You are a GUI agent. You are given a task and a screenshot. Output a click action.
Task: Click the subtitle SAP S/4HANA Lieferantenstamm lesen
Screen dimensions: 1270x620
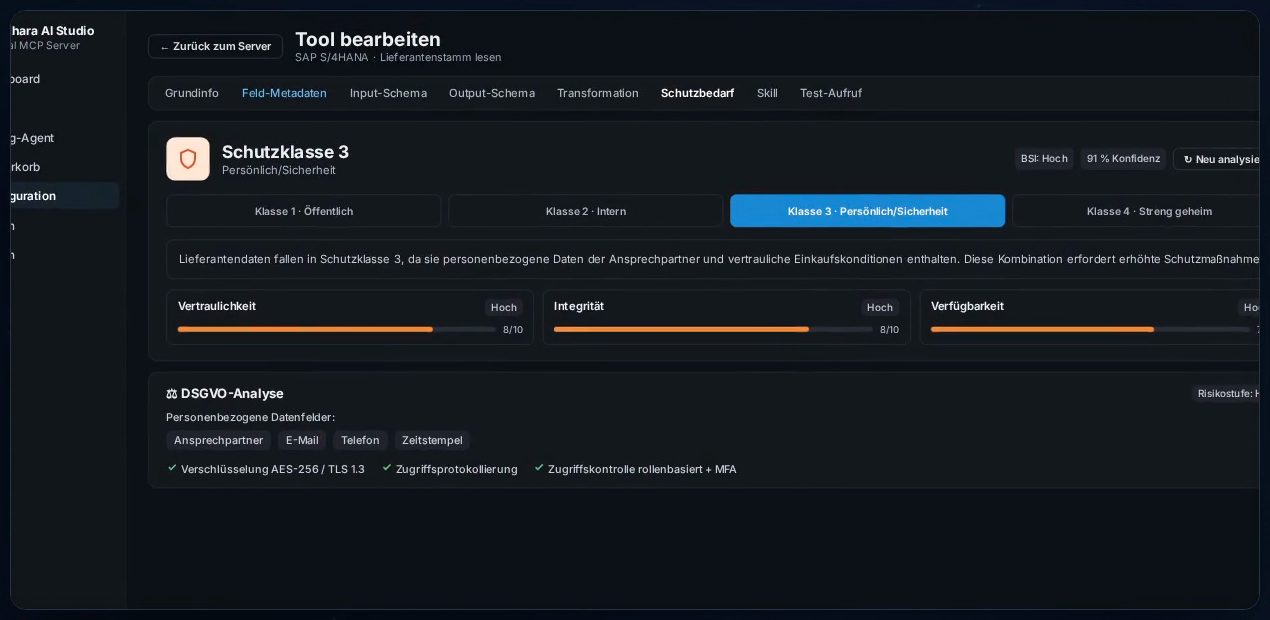point(398,58)
